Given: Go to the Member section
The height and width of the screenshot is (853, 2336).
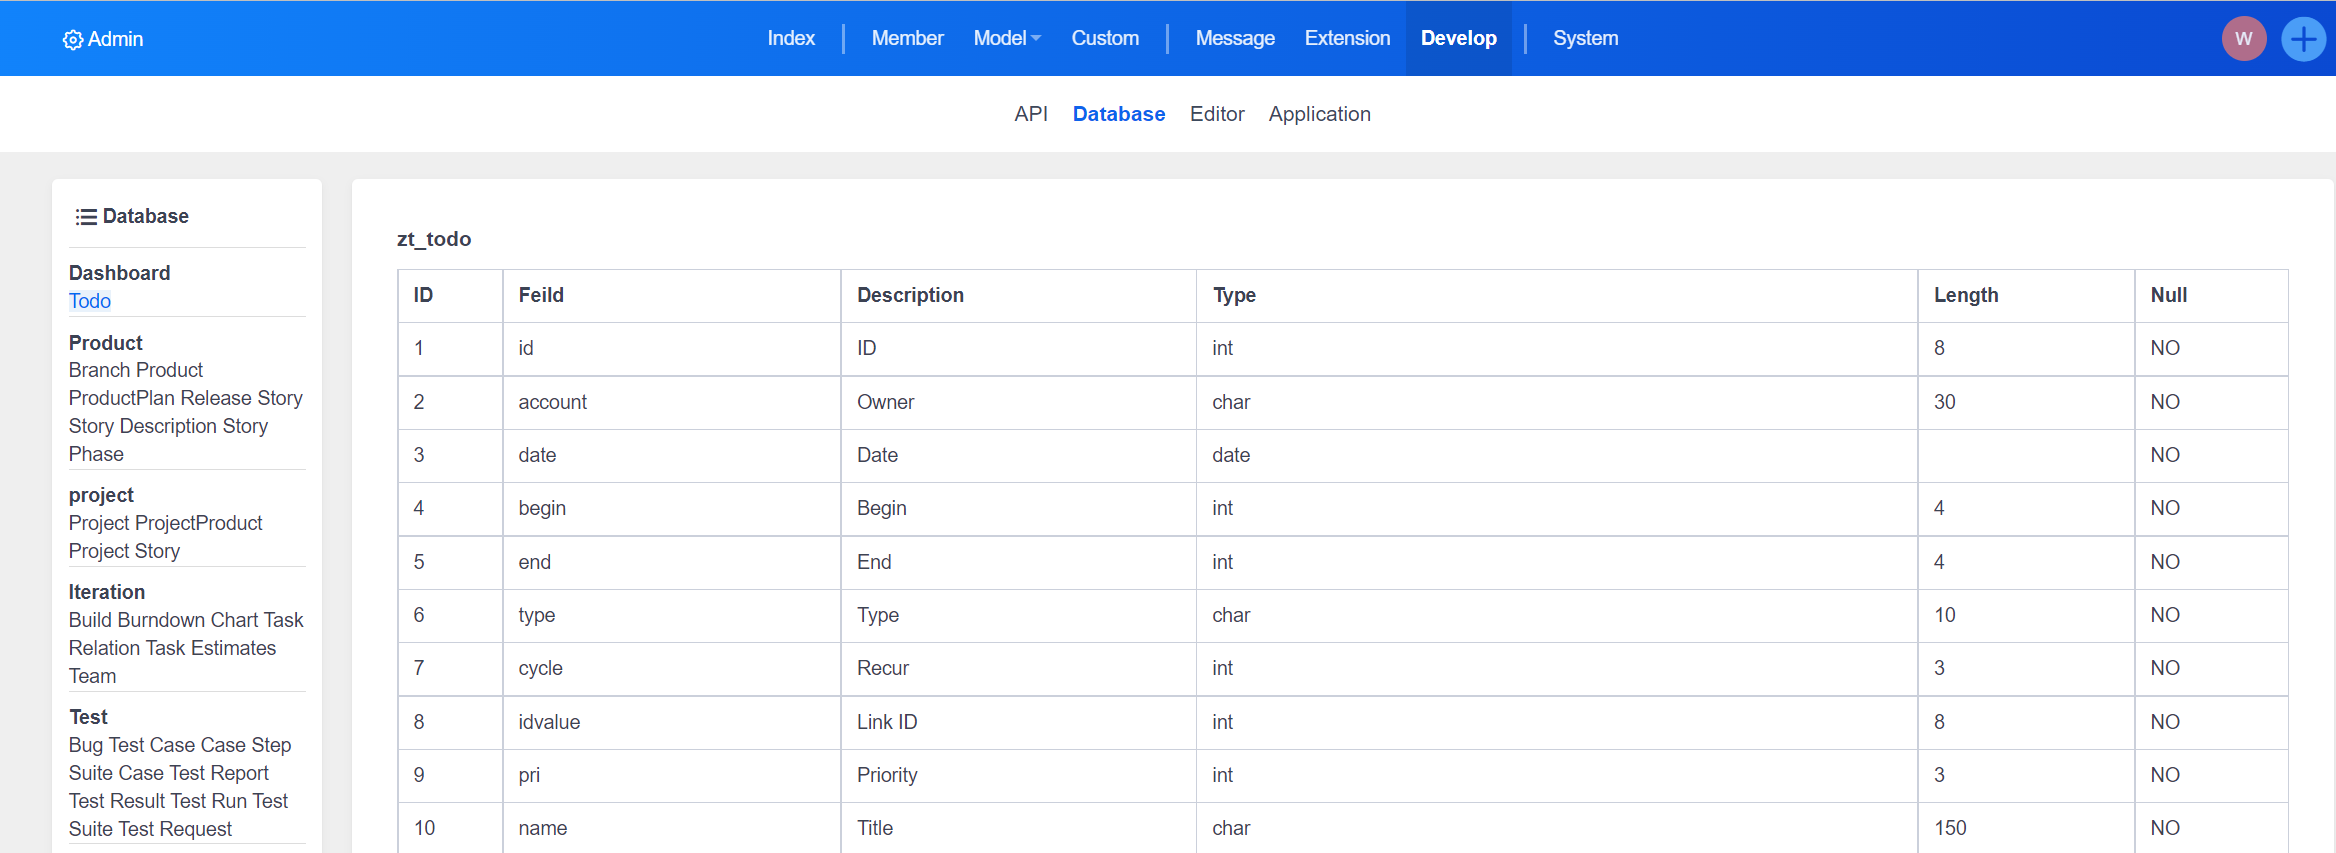Looking at the screenshot, I should 907,38.
